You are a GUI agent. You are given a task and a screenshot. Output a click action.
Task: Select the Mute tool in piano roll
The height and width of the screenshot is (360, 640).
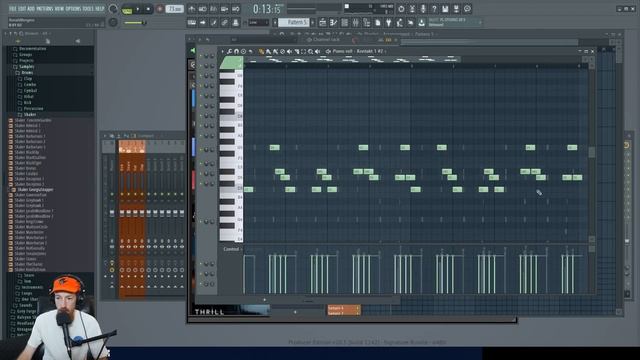tap(289, 51)
